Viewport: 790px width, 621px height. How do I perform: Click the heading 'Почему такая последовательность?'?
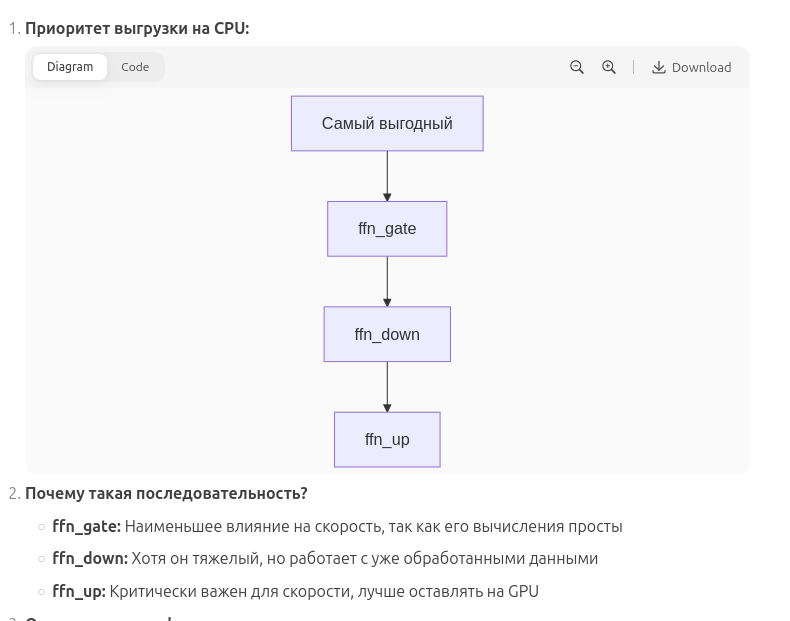pos(166,493)
